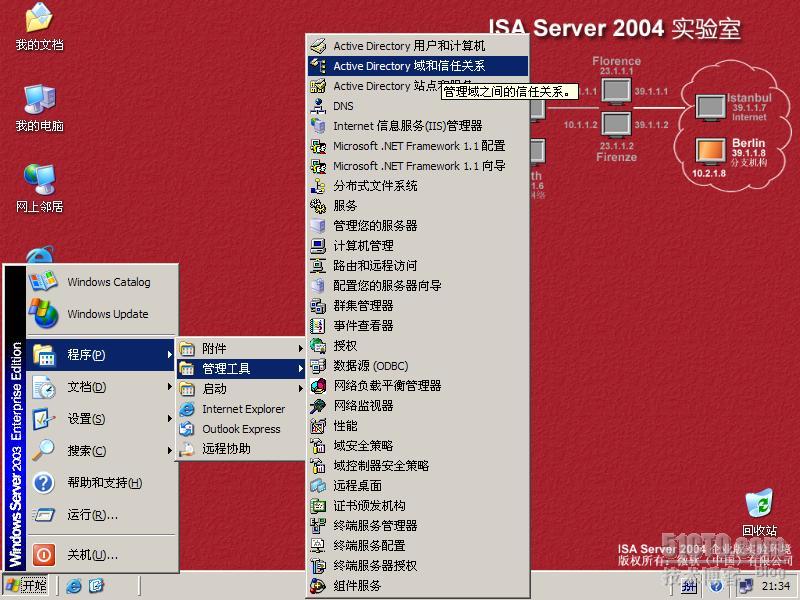Click the 性能 monitor icon
Image resolution: width=800 pixels, height=600 pixels.
(318, 426)
